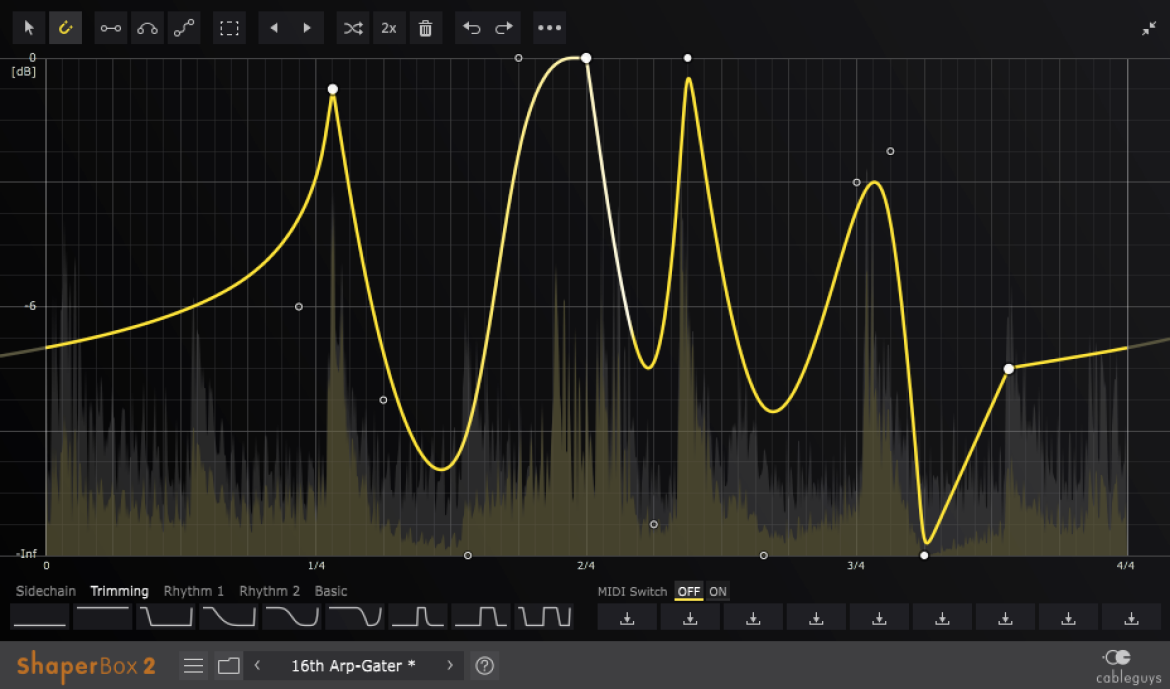Choose the straight line segment tool
Image resolution: width=1170 pixels, height=689 pixels.
111,28
